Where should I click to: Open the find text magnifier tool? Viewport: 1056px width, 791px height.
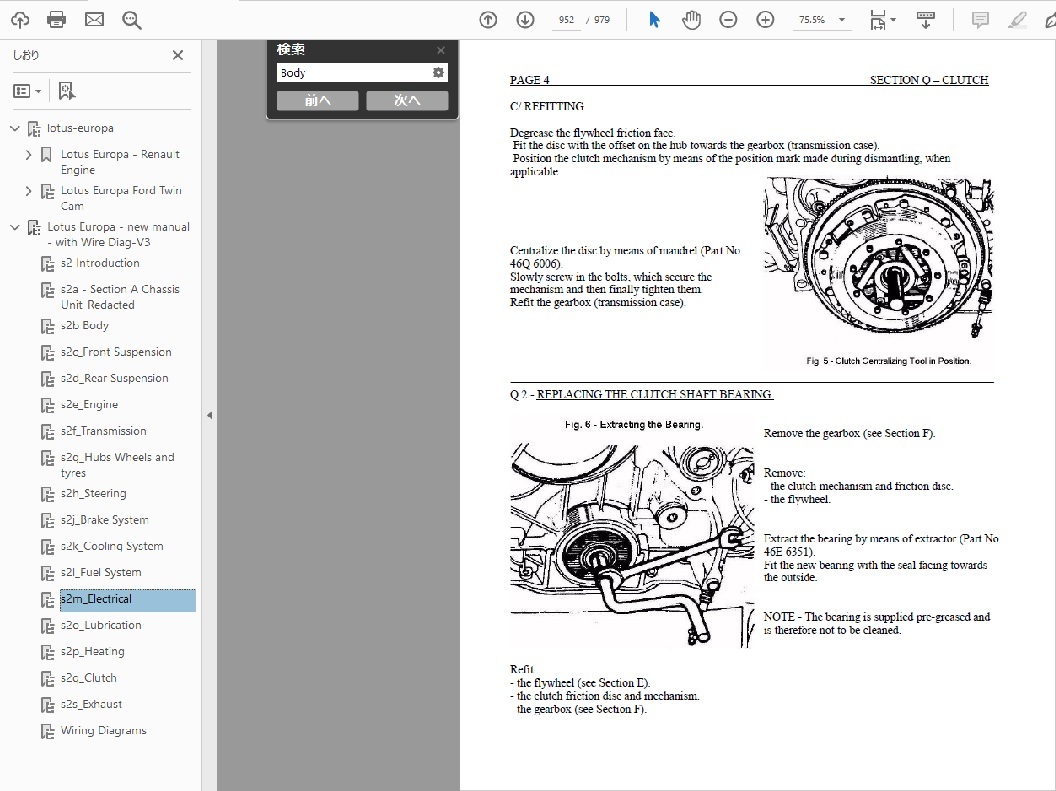click(131, 20)
